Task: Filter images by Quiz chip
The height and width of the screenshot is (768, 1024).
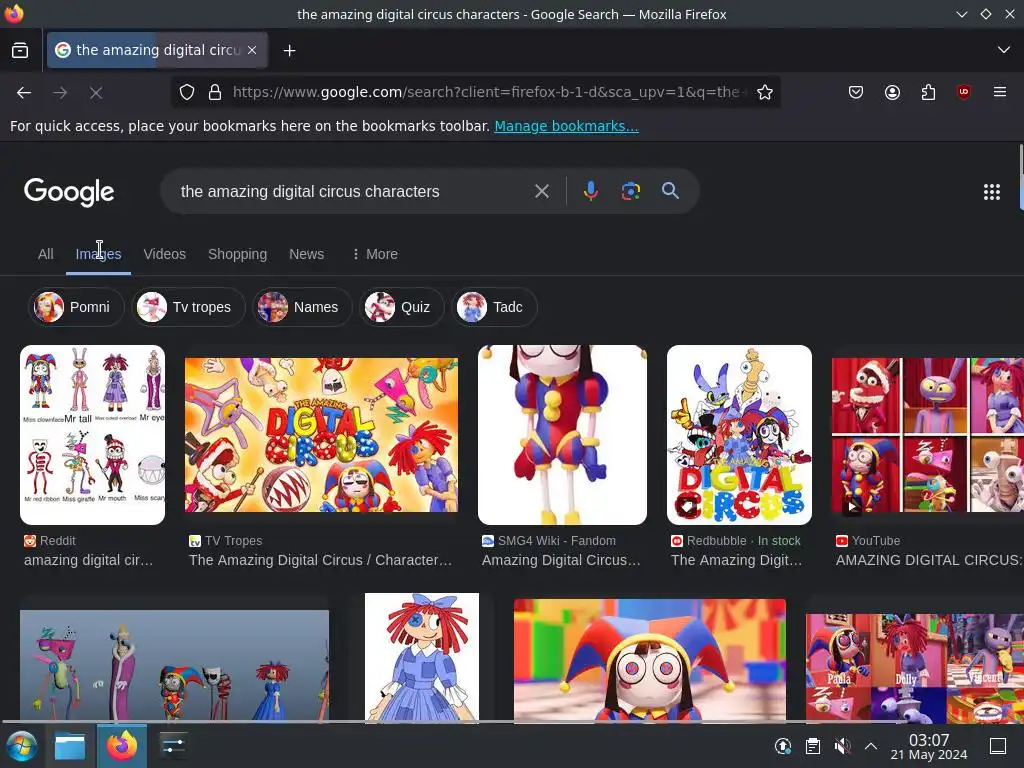Action: point(402,307)
